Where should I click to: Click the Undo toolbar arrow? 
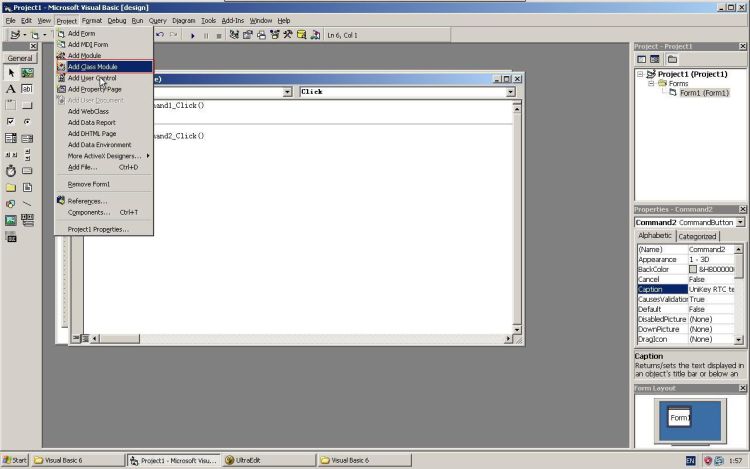(x=160, y=35)
